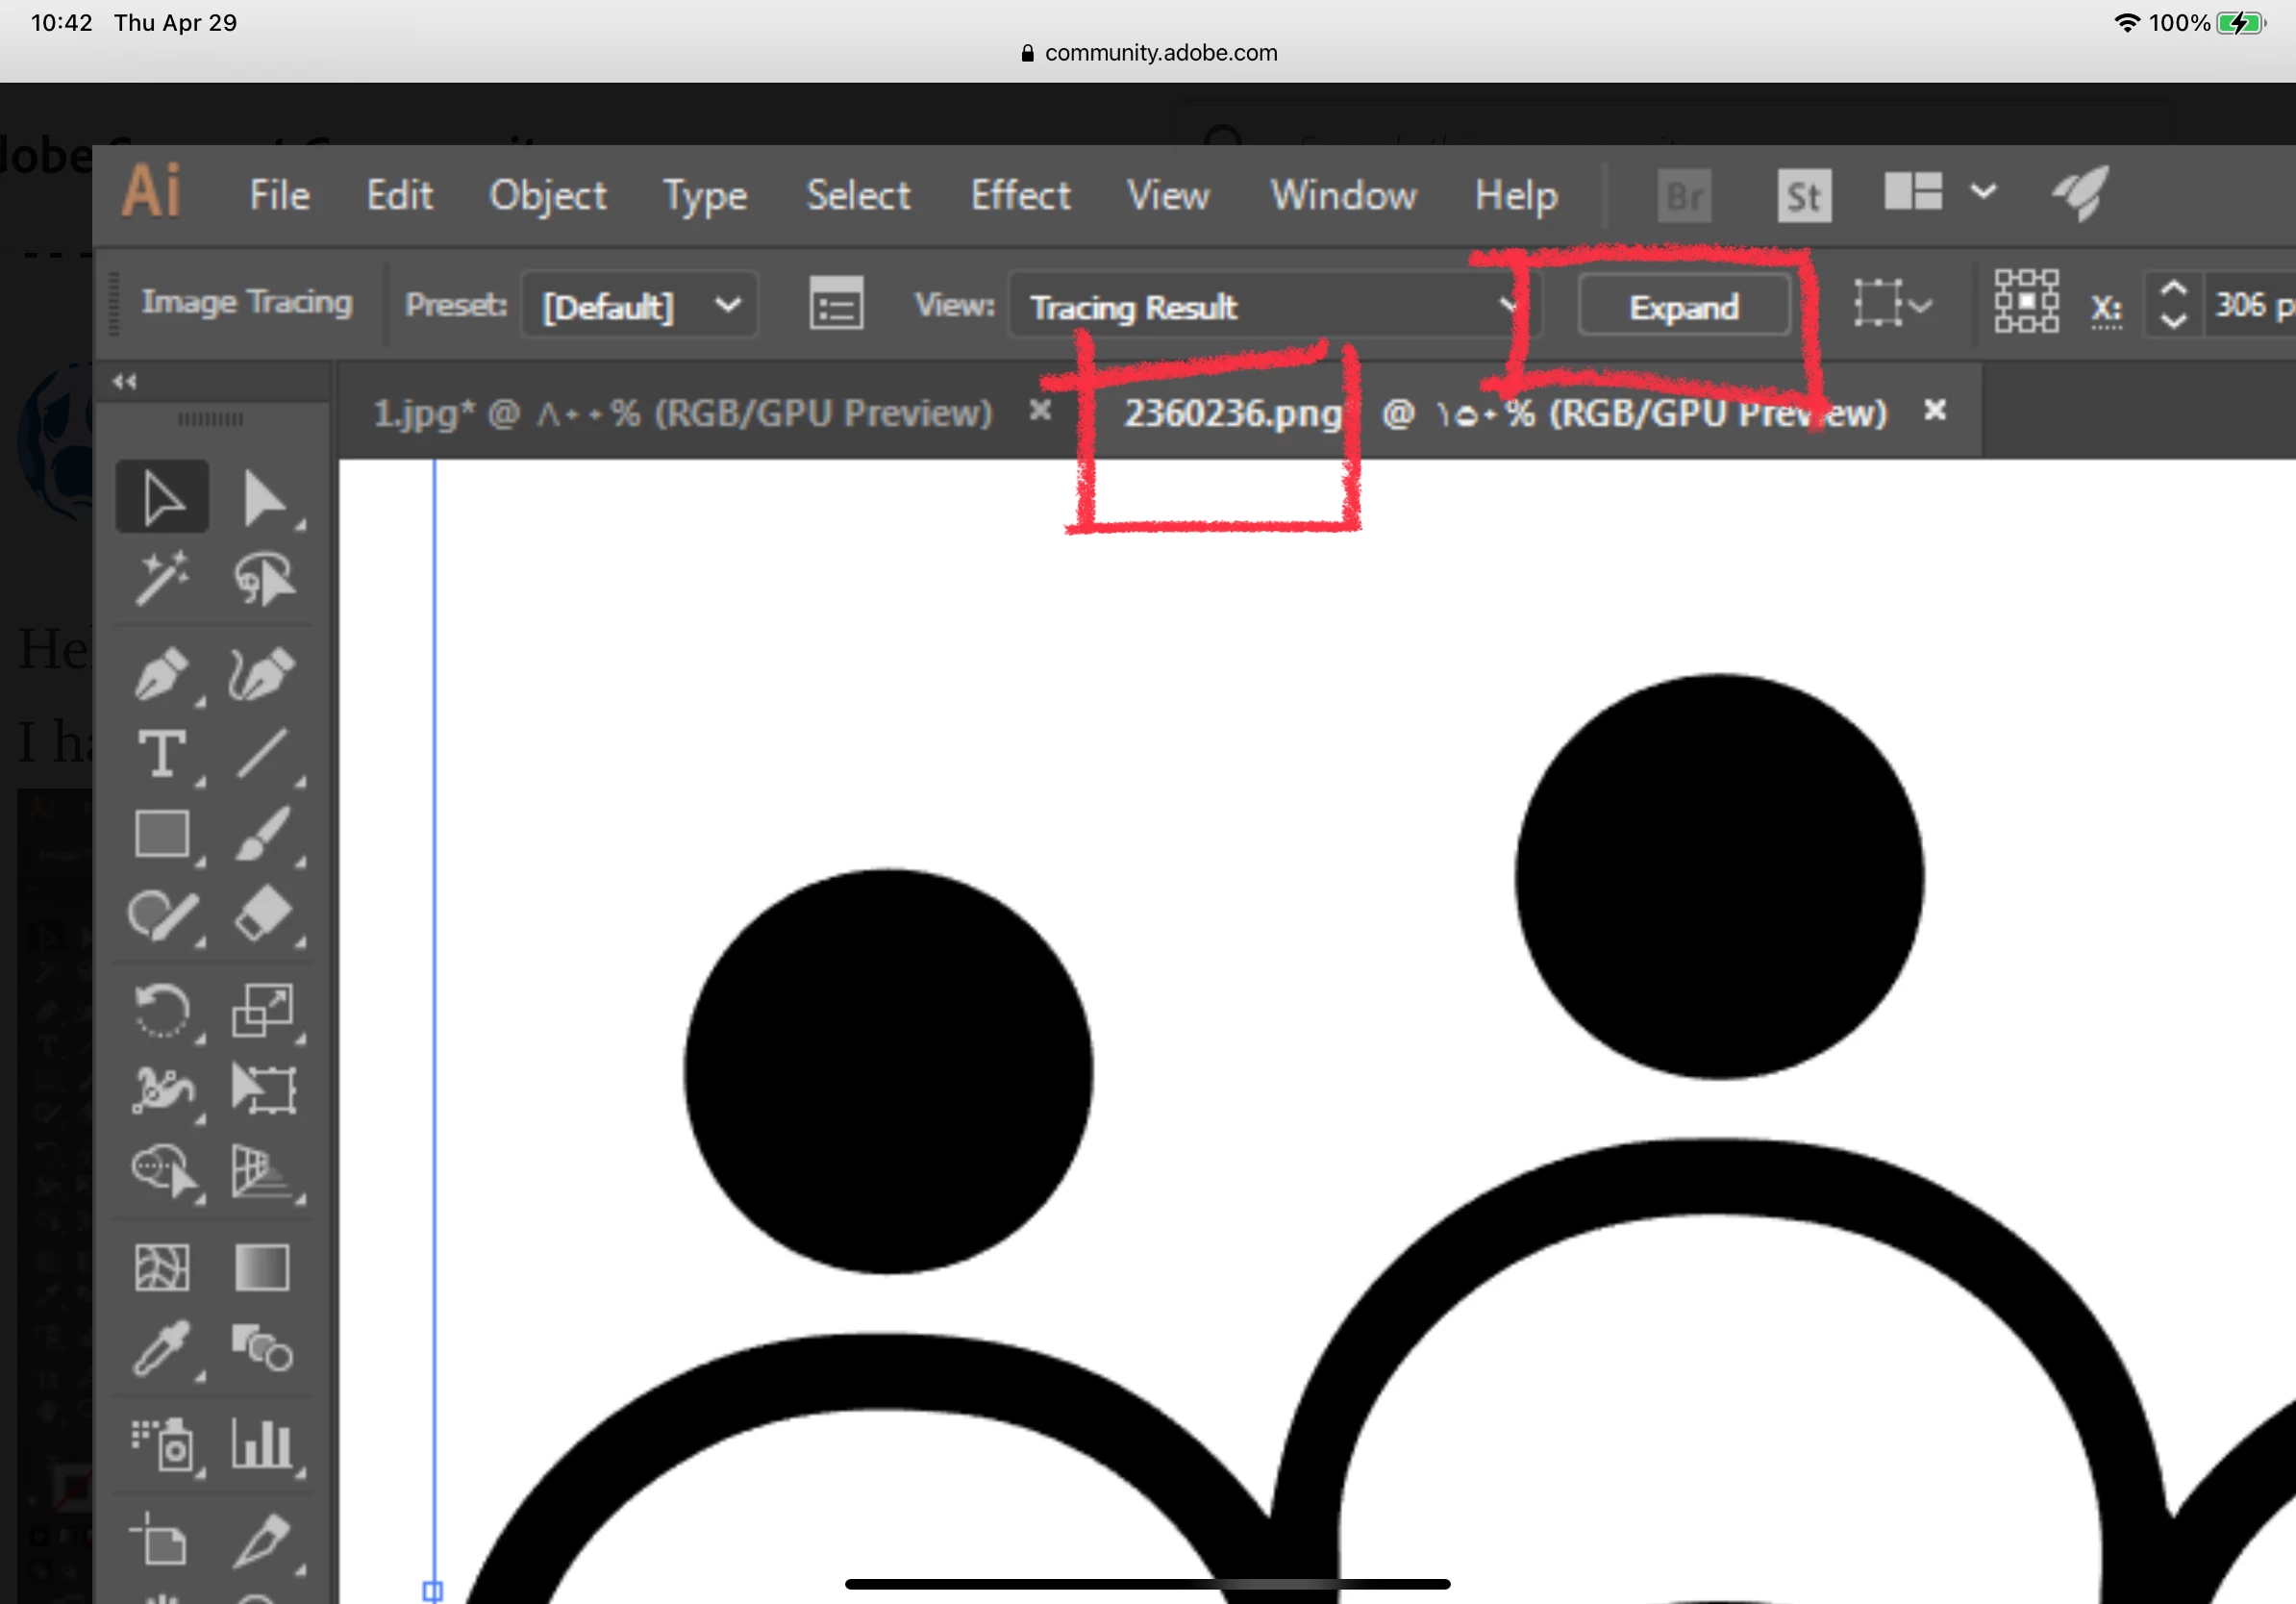
Task: Switch to the 1.jpg document tab
Action: (682, 412)
